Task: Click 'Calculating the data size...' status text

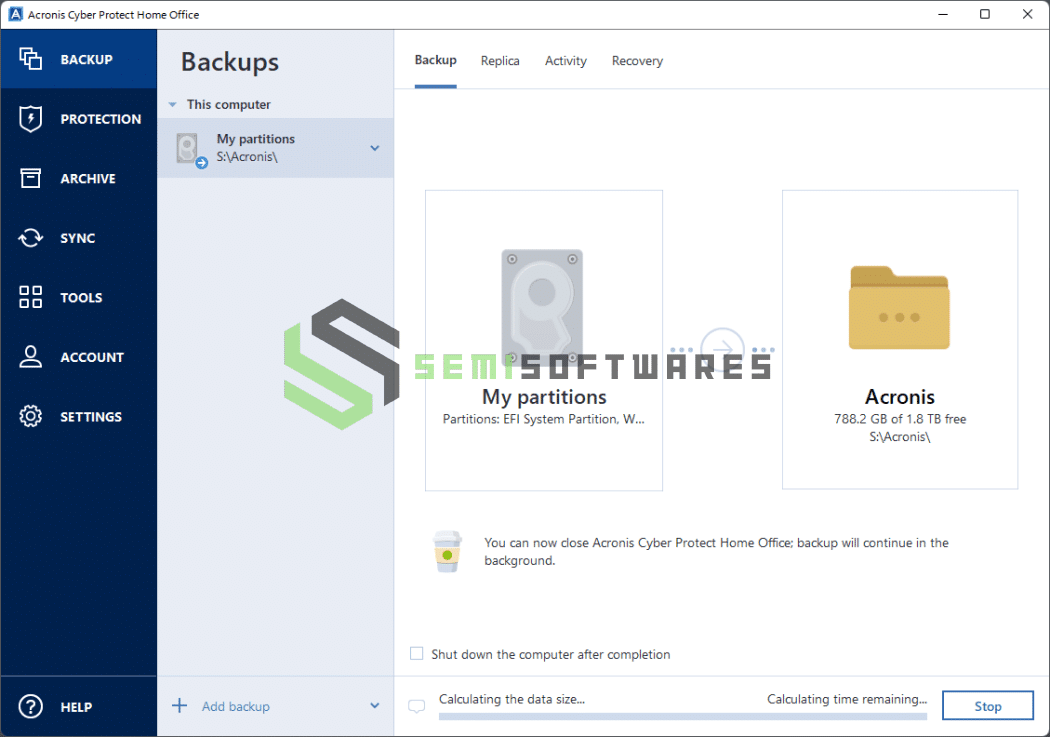Action: [512, 699]
